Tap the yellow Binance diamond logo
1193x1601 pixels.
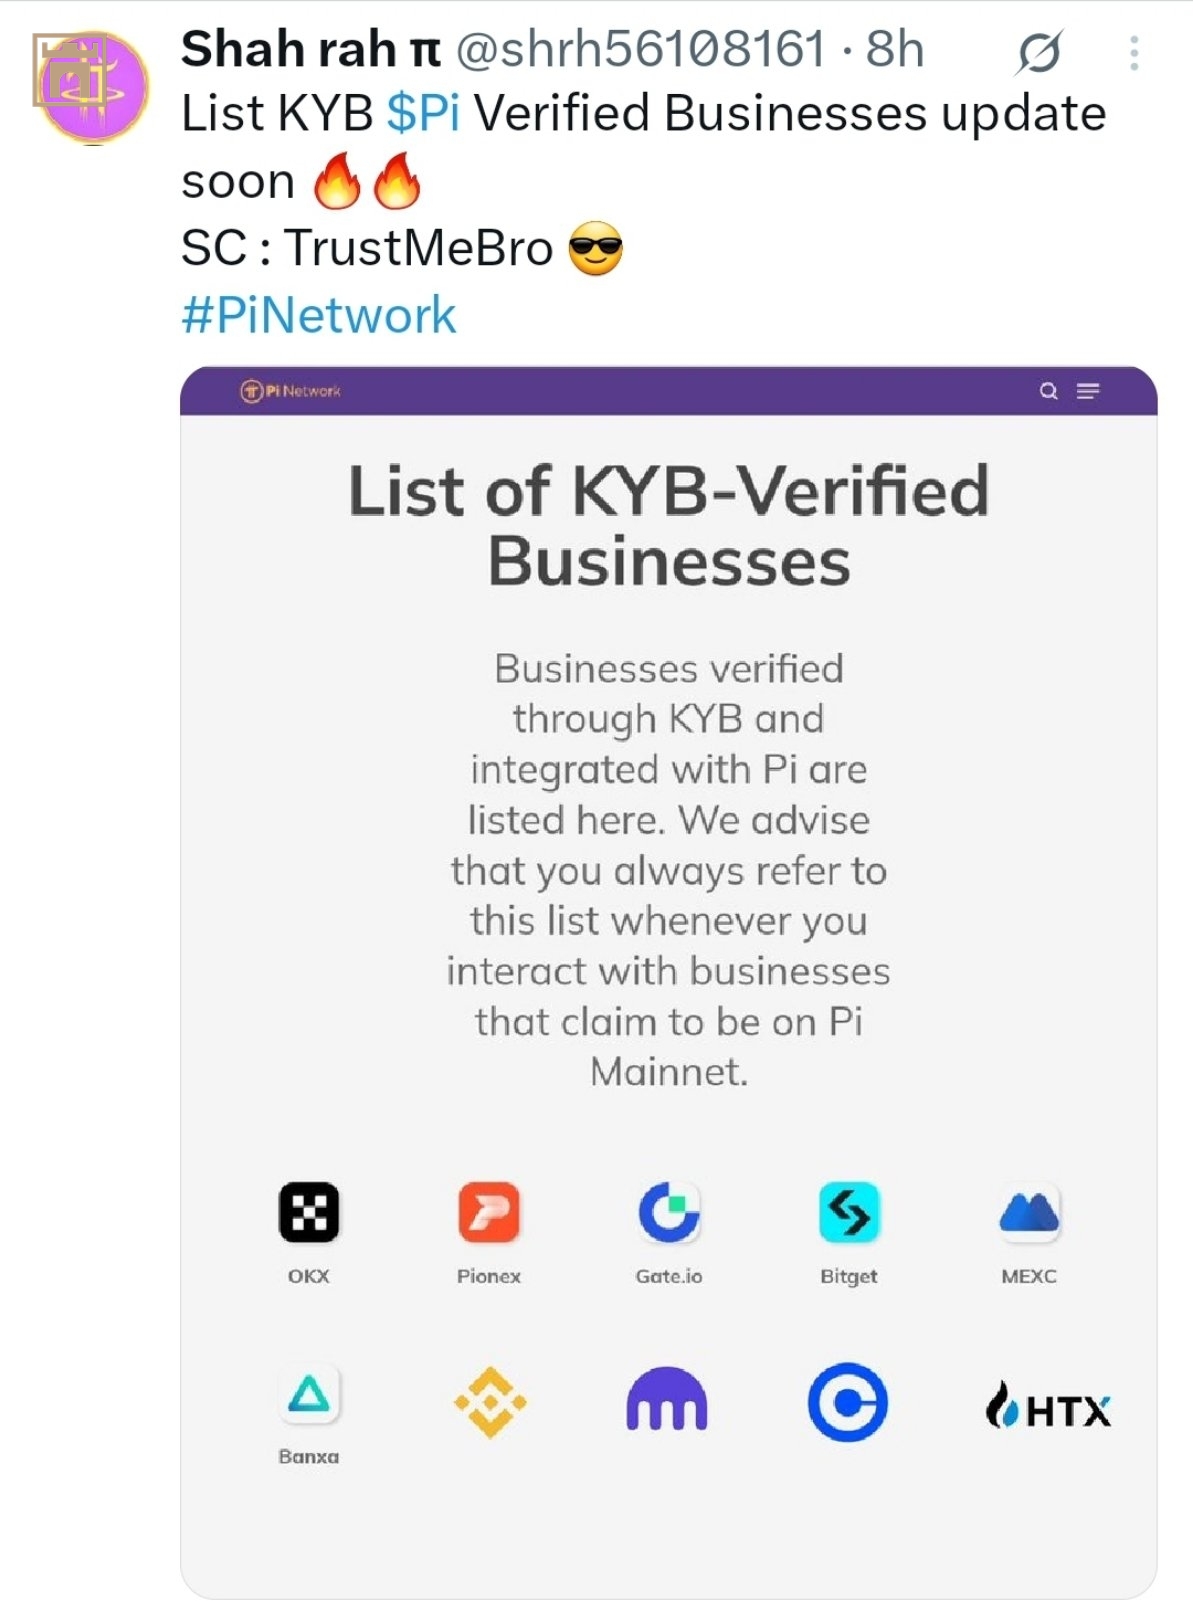tap(490, 1402)
